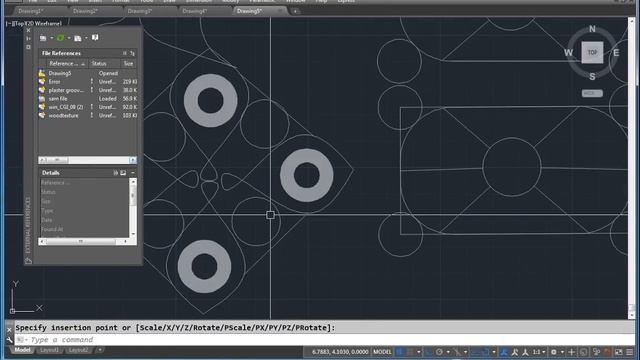
Task: Switch the Details pane to details mode
Action: (116, 173)
